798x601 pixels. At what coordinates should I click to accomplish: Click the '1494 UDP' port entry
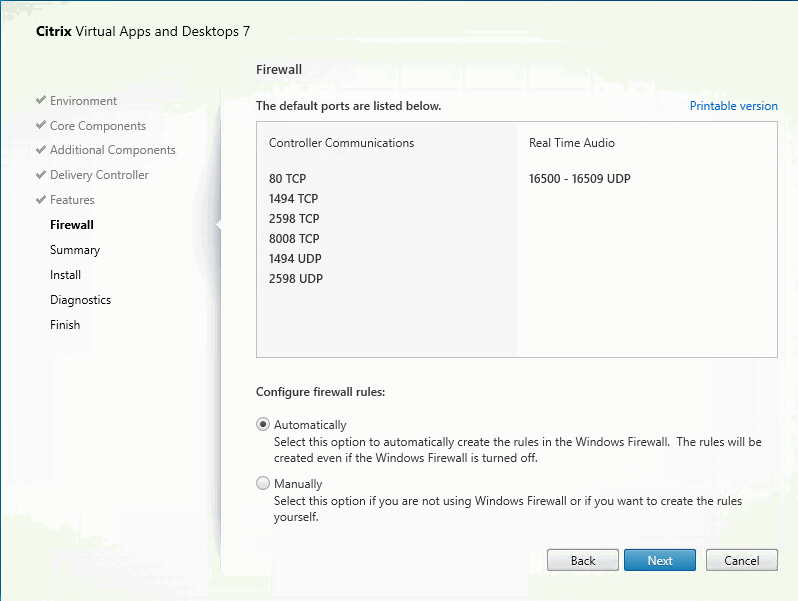pyautogui.click(x=295, y=259)
